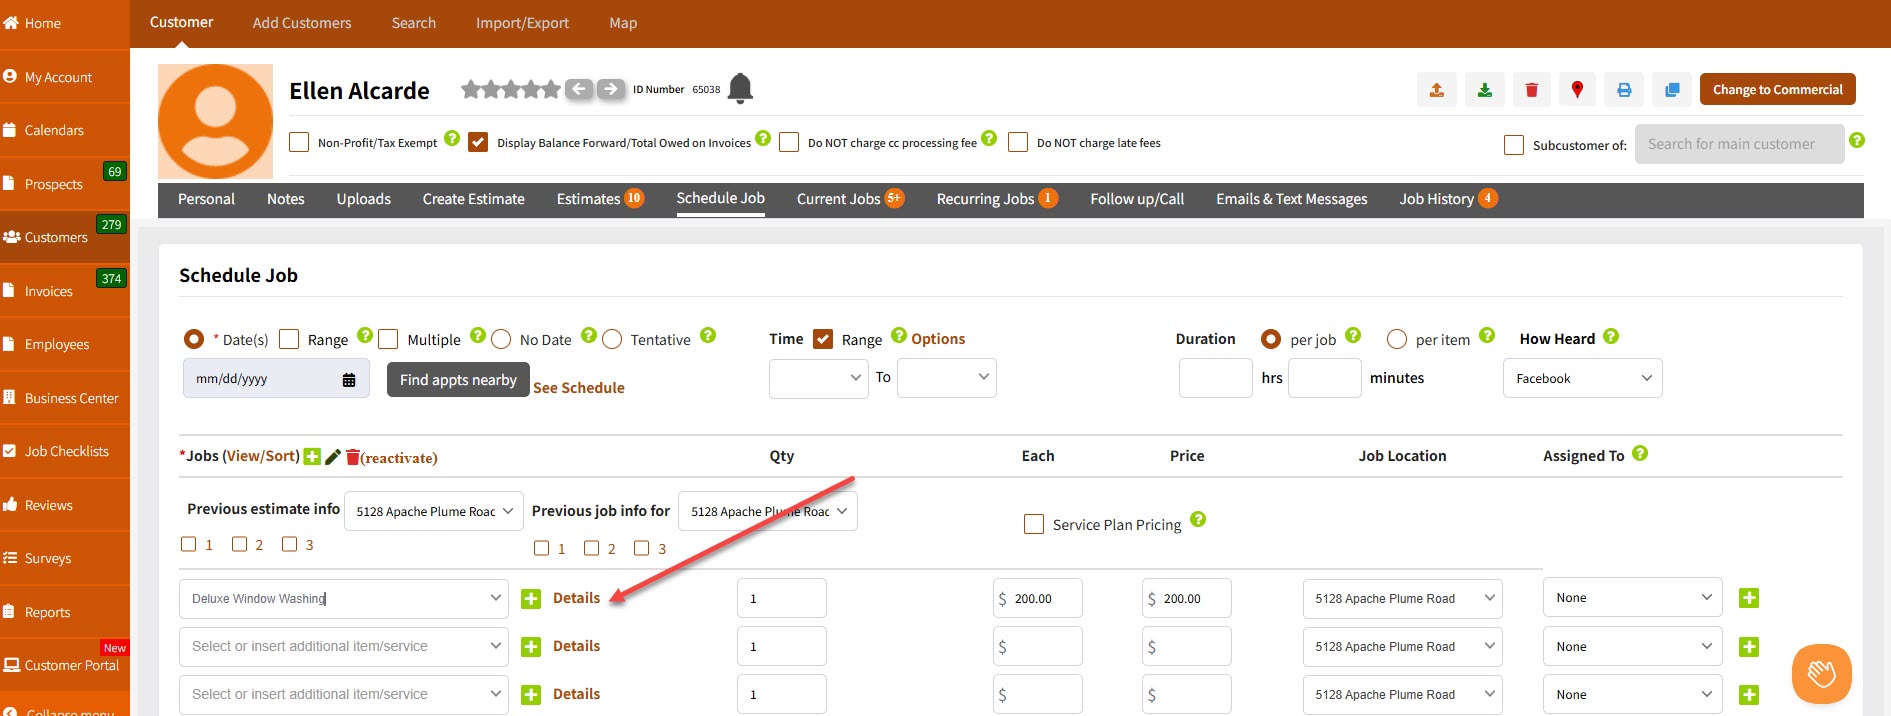Go to previous customer arrow
1891x716 pixels.
[x=579, y=89]
